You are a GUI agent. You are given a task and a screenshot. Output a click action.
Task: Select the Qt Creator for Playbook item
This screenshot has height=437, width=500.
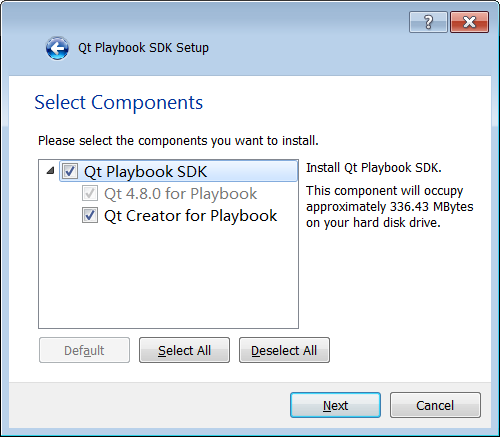(x=190, y=216)
